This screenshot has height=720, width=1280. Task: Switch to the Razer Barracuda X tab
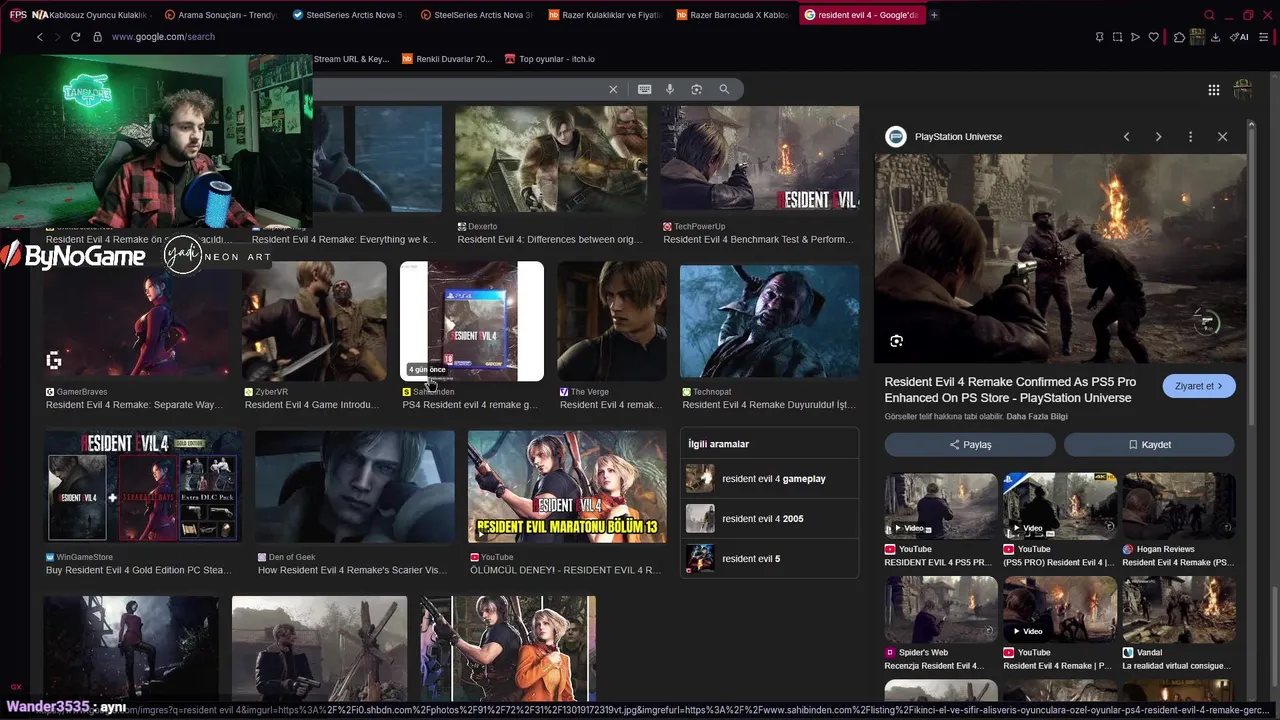(x=733, y=15)
